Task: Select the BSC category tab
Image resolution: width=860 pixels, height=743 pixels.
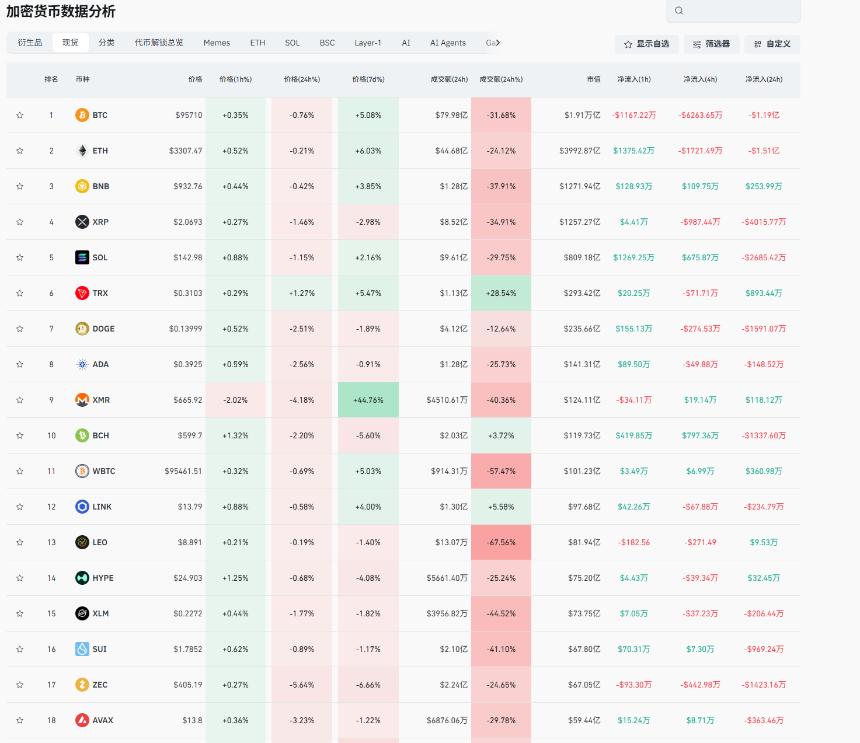Action: [x=327, y=43]
